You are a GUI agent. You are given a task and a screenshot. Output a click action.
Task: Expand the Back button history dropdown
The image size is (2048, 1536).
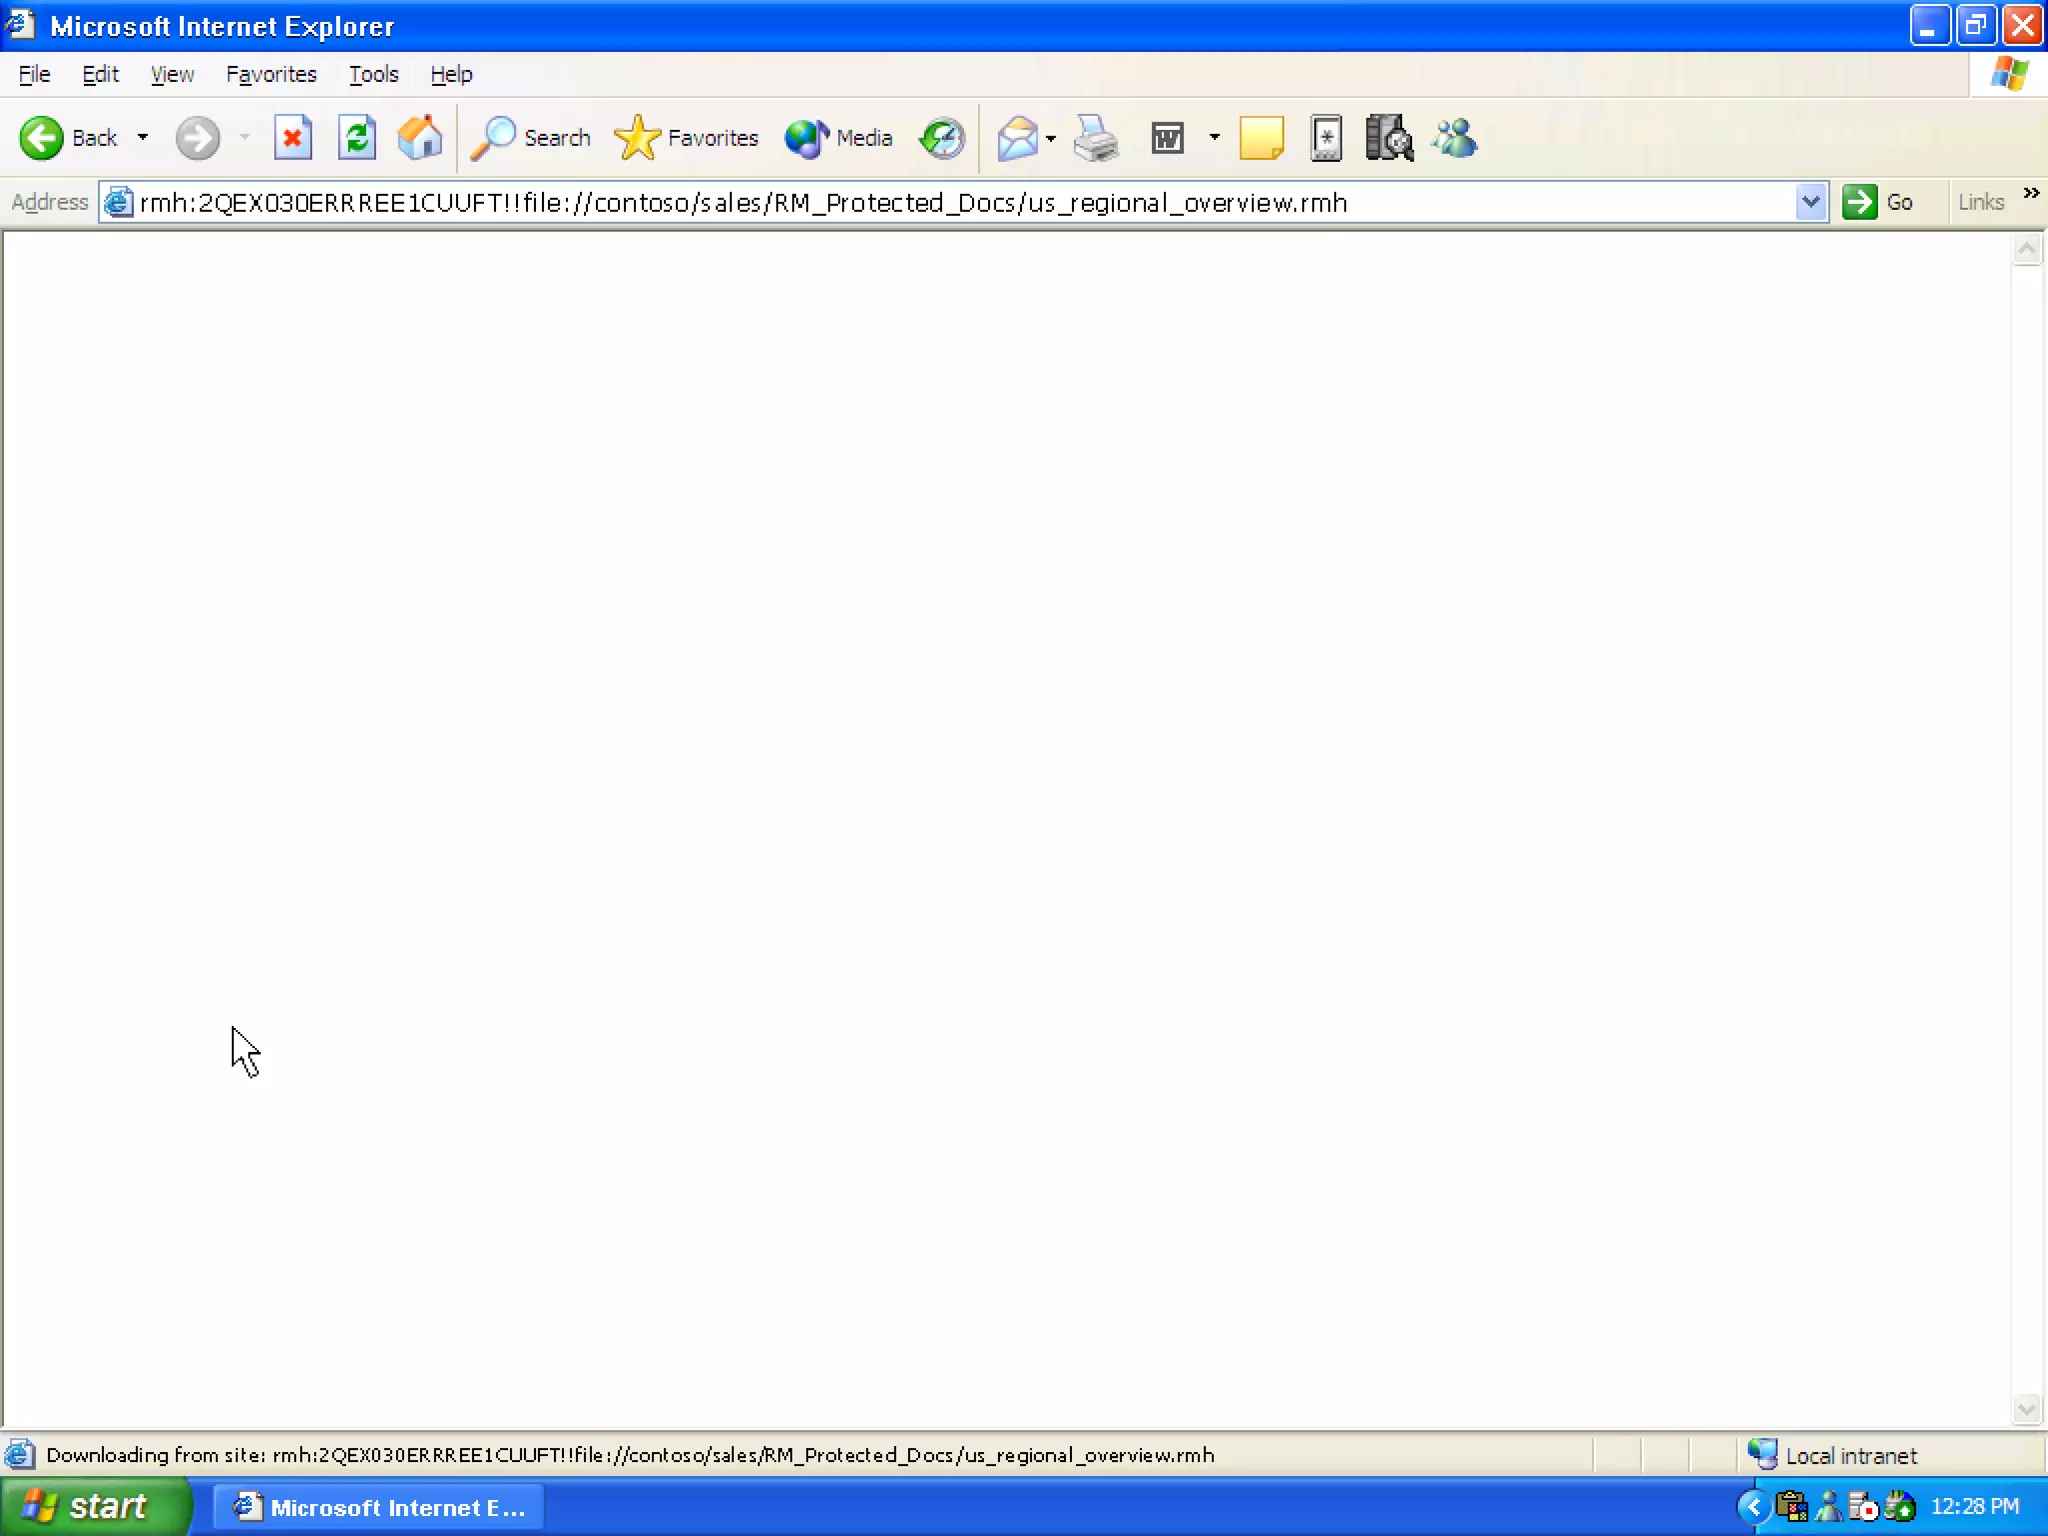pos(143,138)
